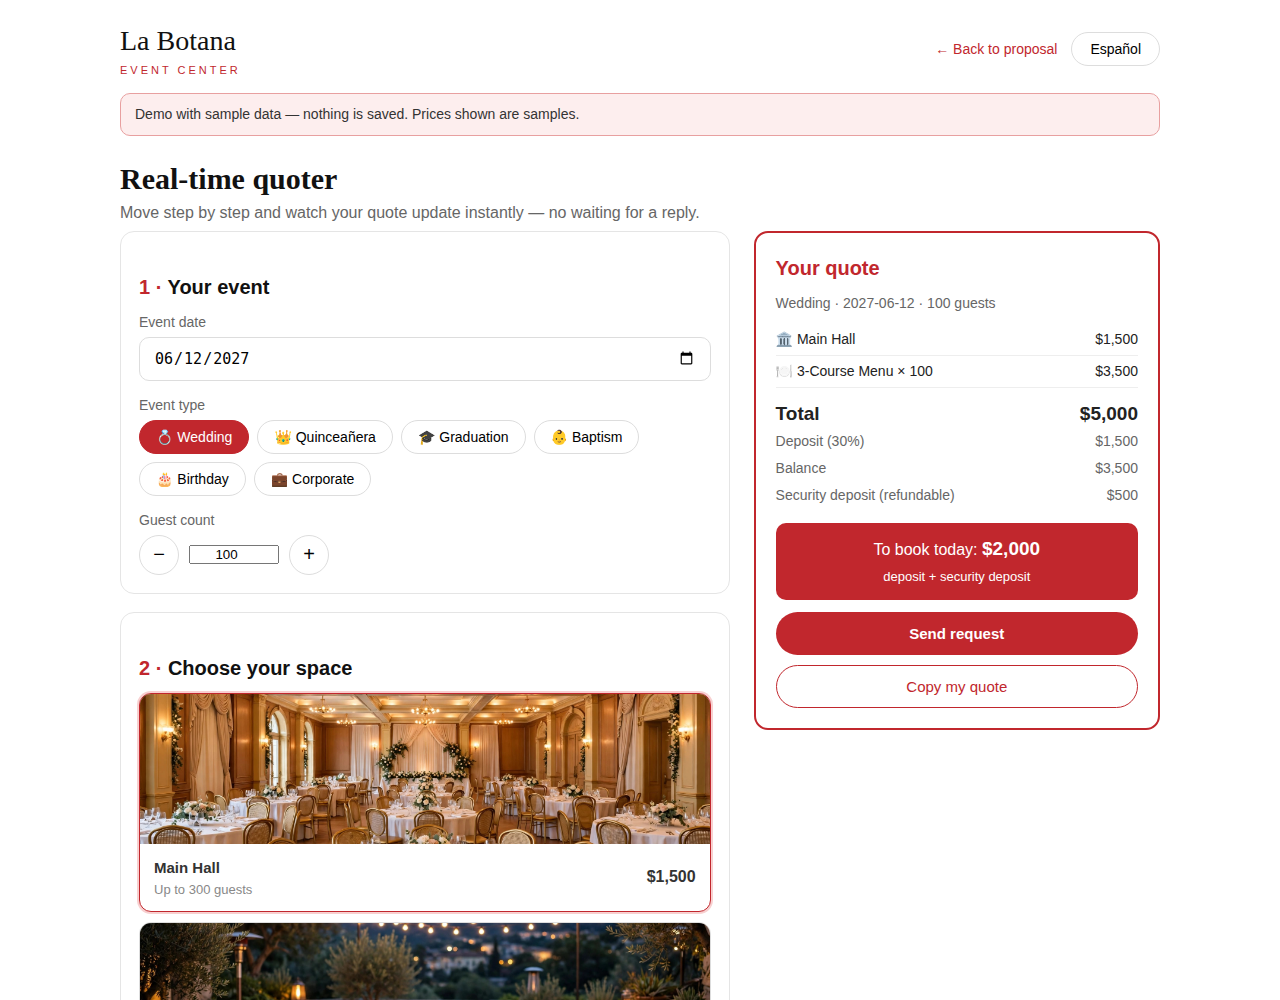Click the Security deposit (refundable) label
Image resolution: width=1280 pixels, height=1000 pixels.
[865, 495]
